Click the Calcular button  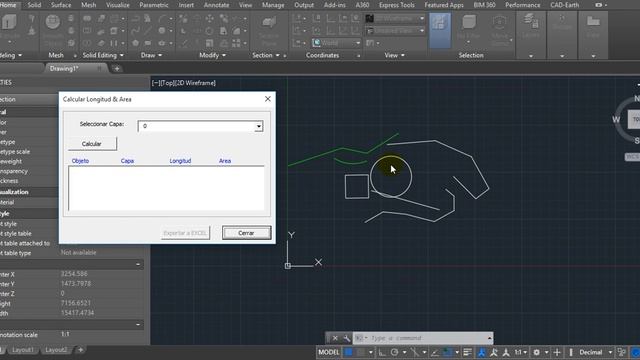tap(92, 144)
